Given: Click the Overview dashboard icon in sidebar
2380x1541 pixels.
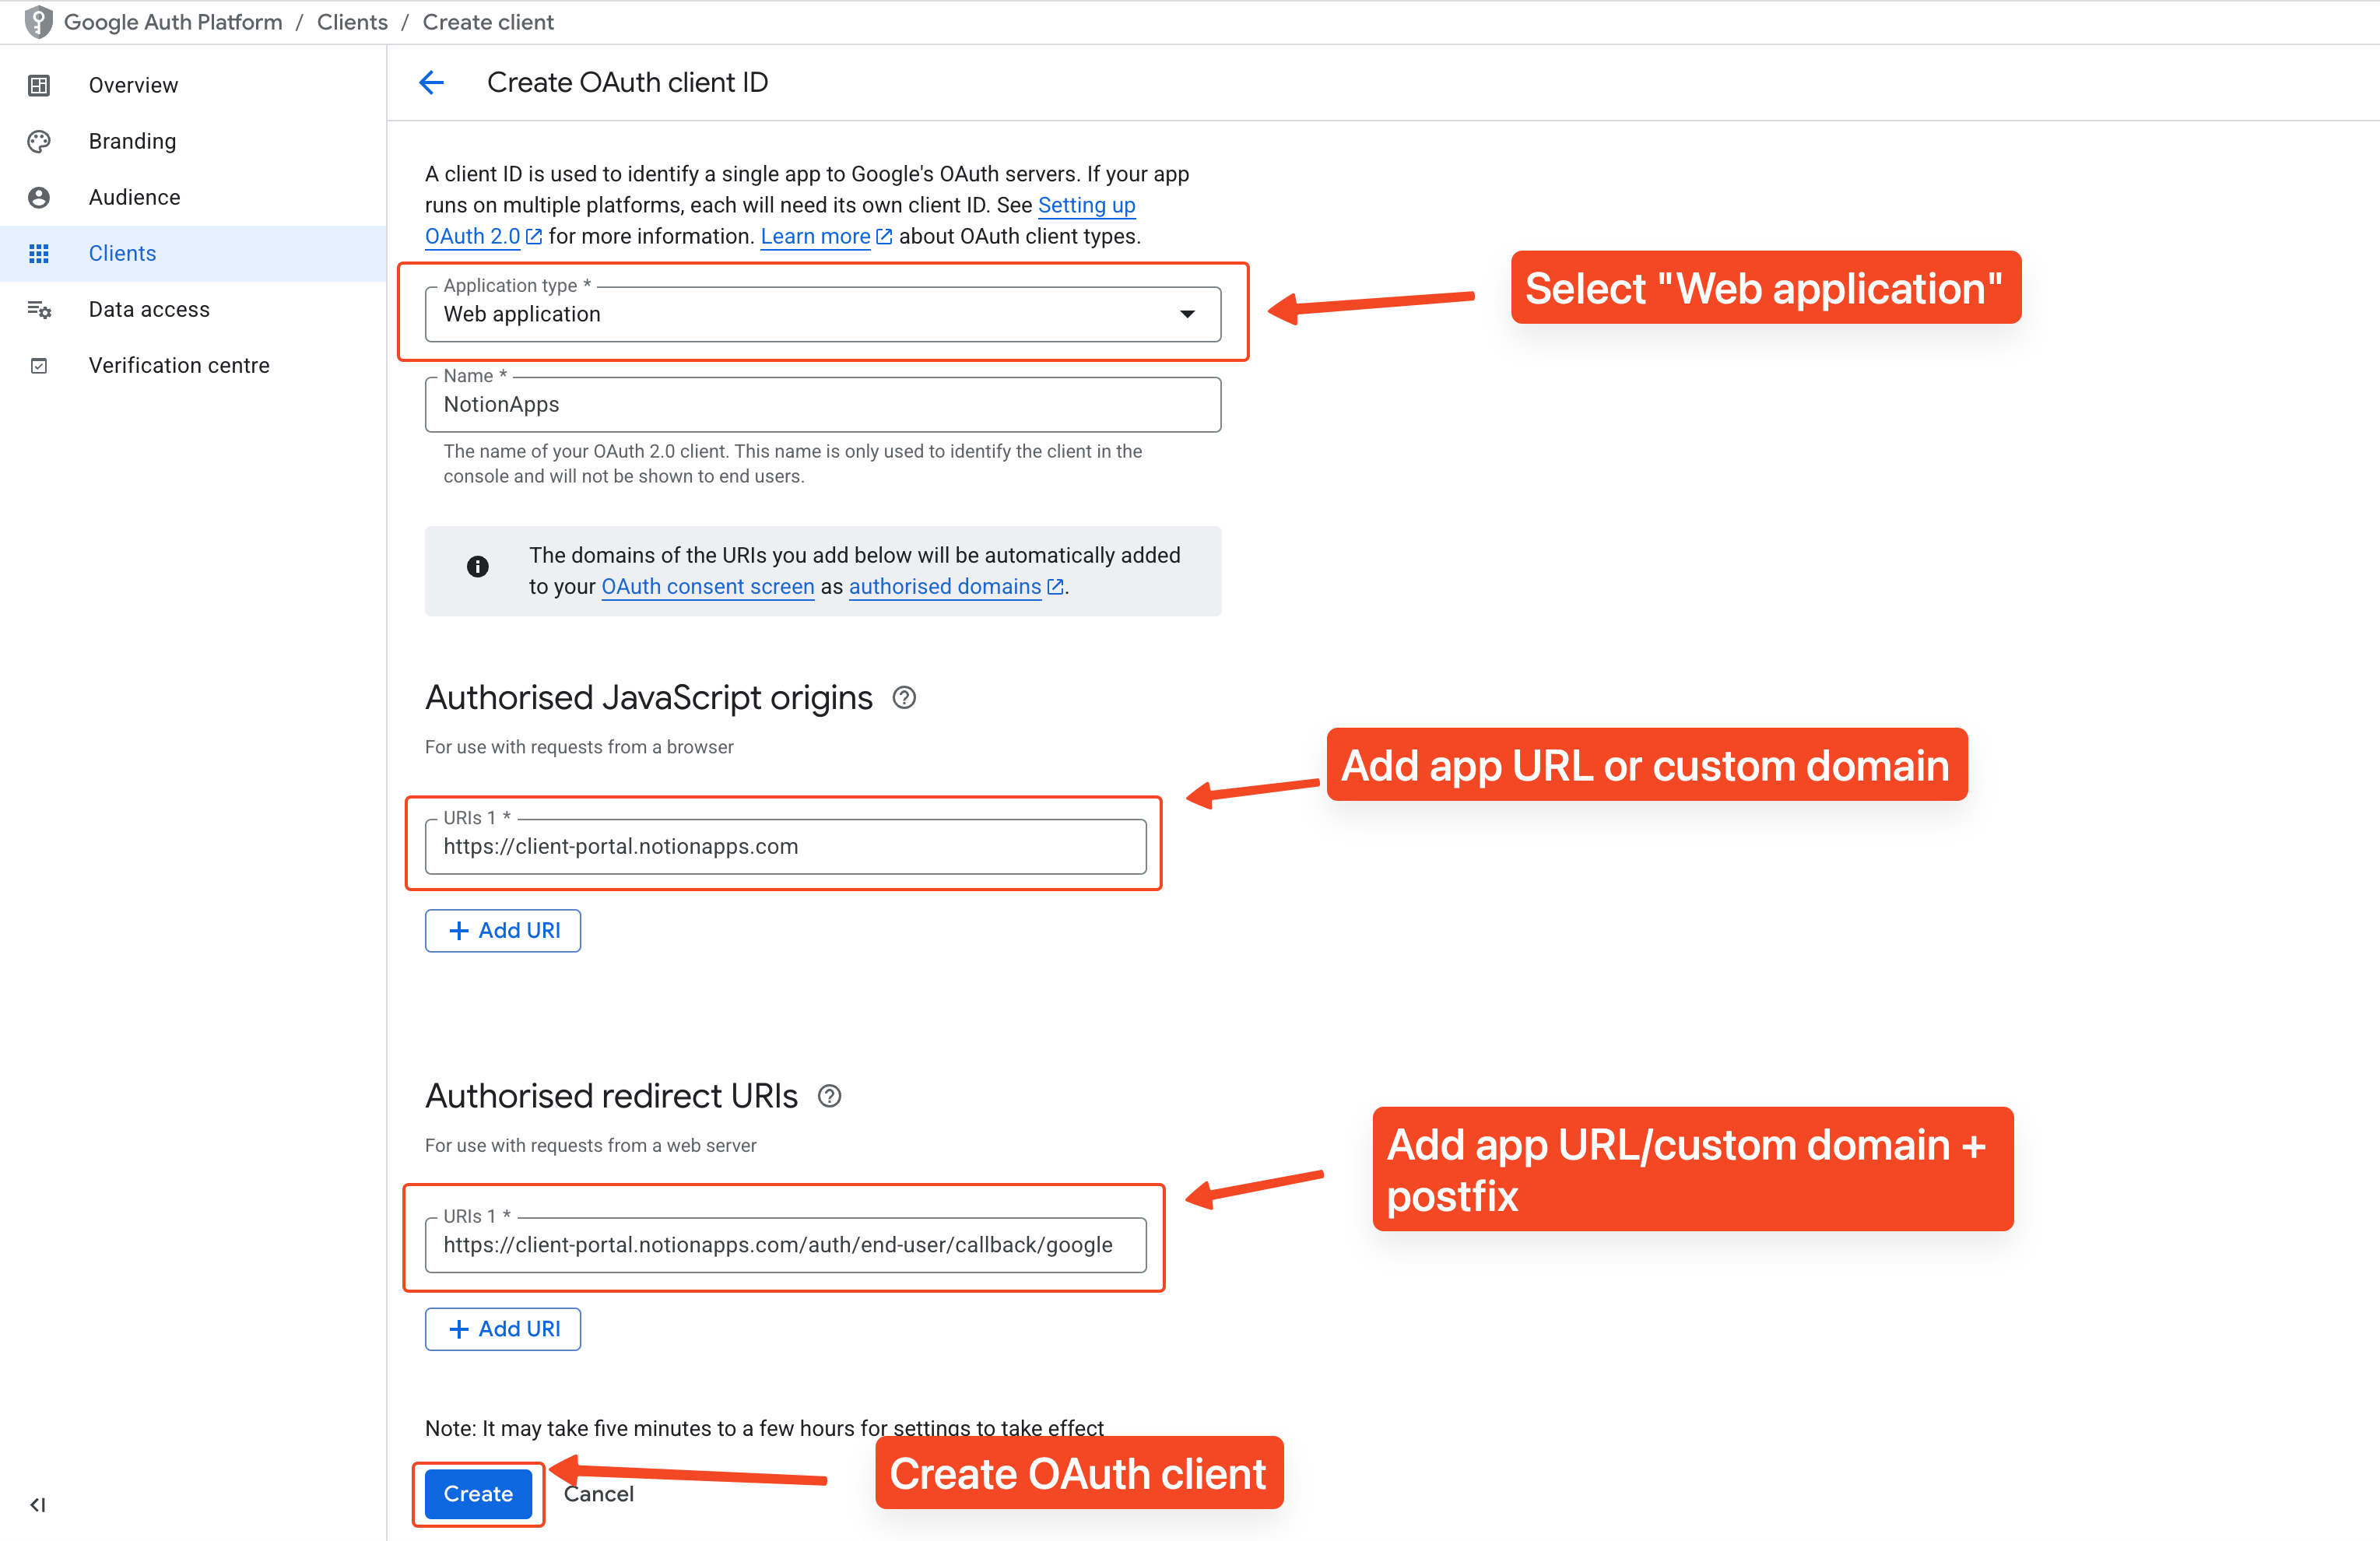Looking at the screenshot, I should 39,85.
